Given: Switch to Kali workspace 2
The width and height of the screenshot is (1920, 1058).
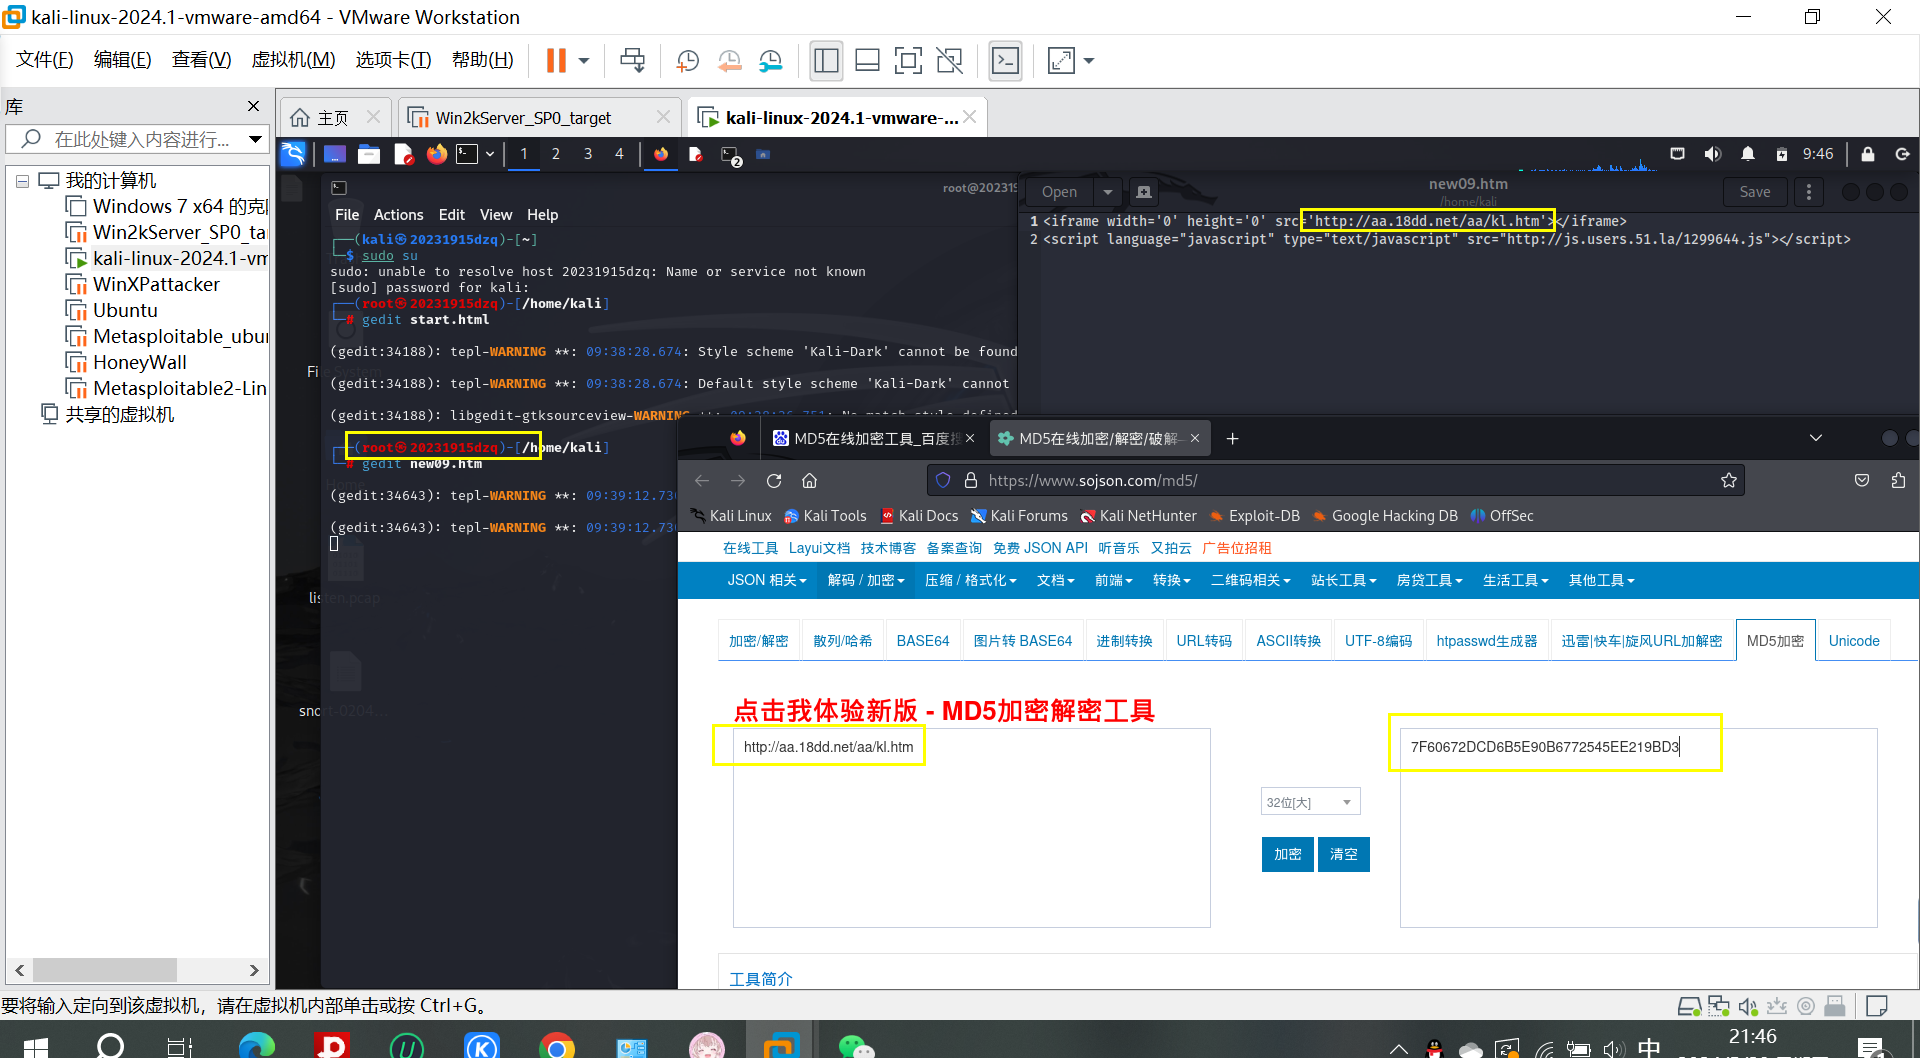Looking at the screenshot, I should (556, 154).
